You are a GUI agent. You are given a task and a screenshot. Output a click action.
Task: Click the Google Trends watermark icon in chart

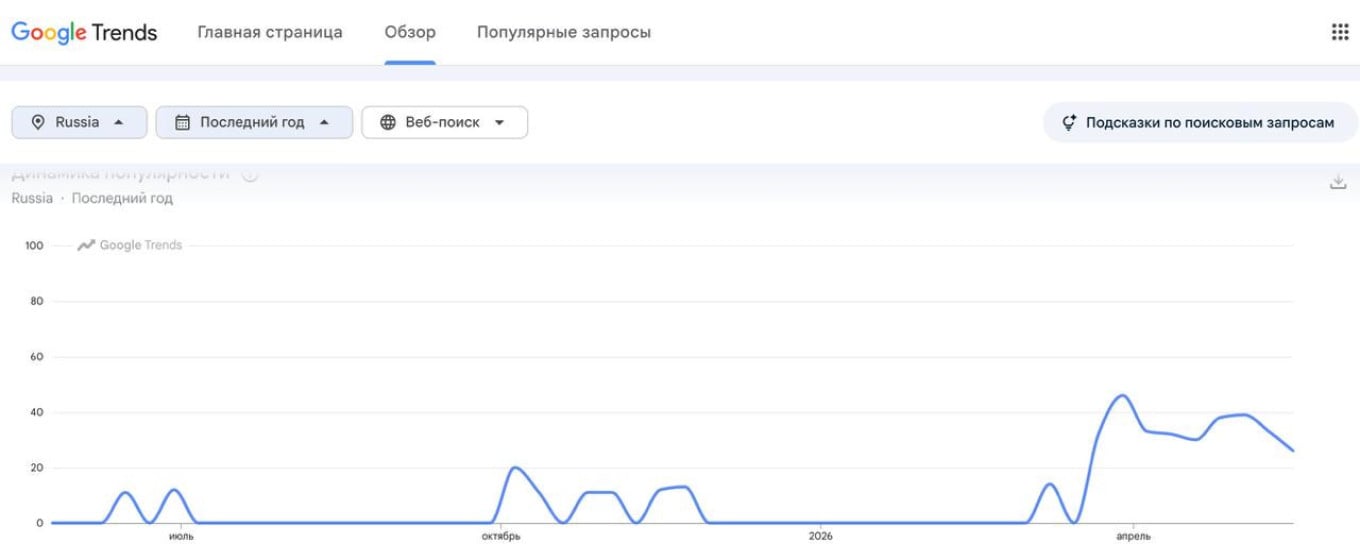(x=86, y=245)
